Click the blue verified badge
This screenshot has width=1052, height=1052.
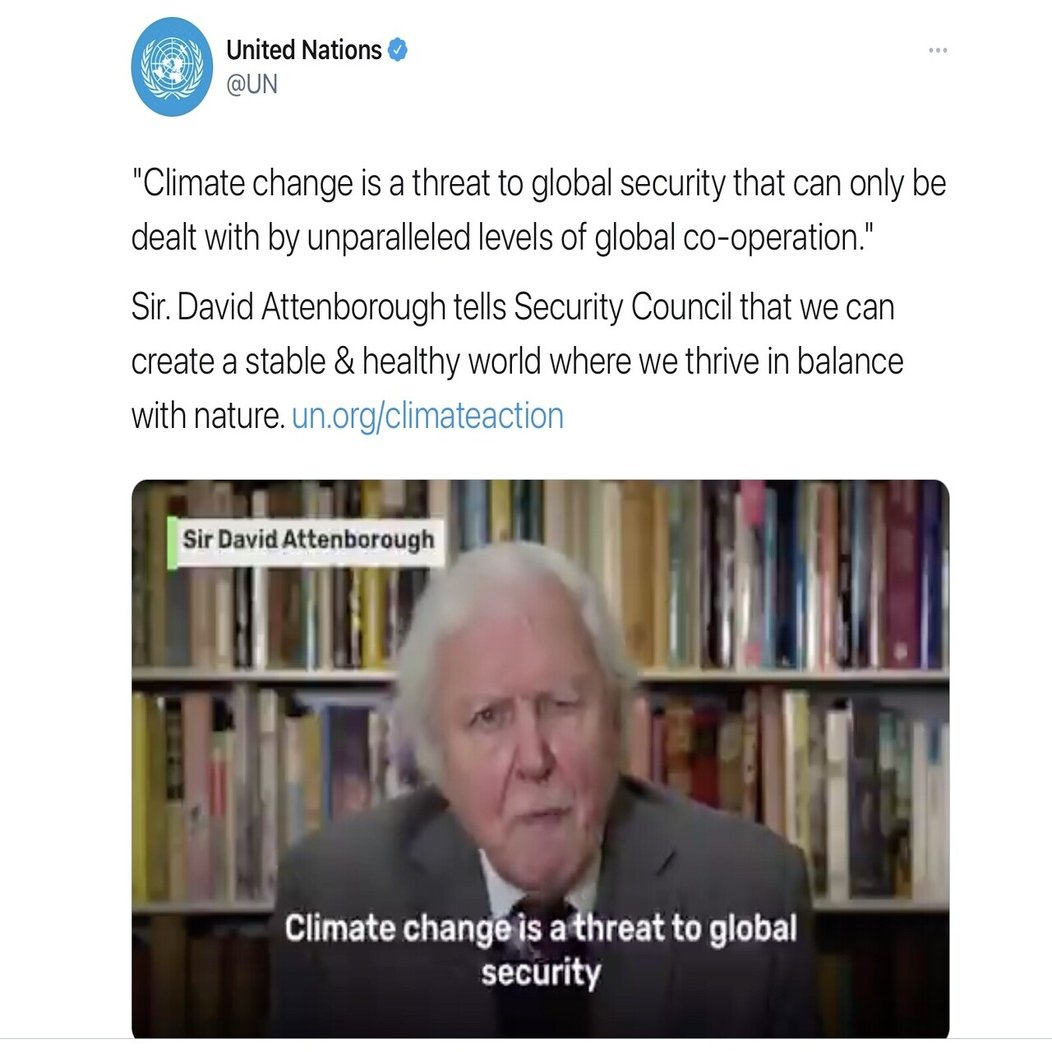tap(397, 50)
